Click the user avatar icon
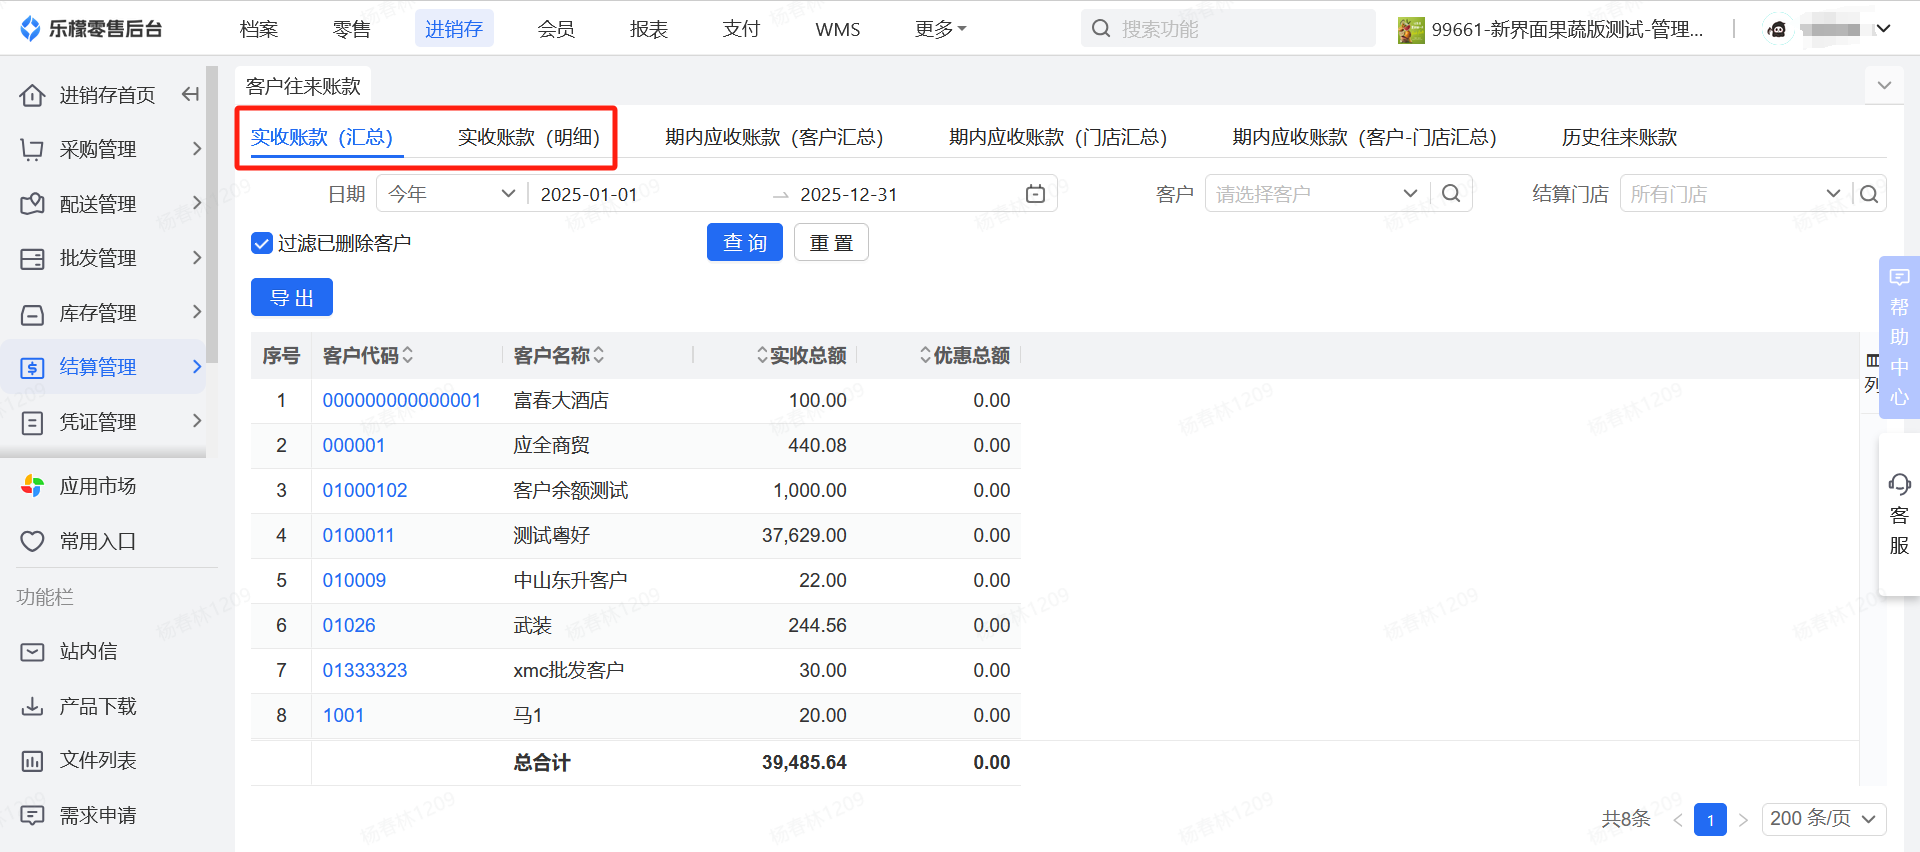The image size is (1920, 852). 1777,29
